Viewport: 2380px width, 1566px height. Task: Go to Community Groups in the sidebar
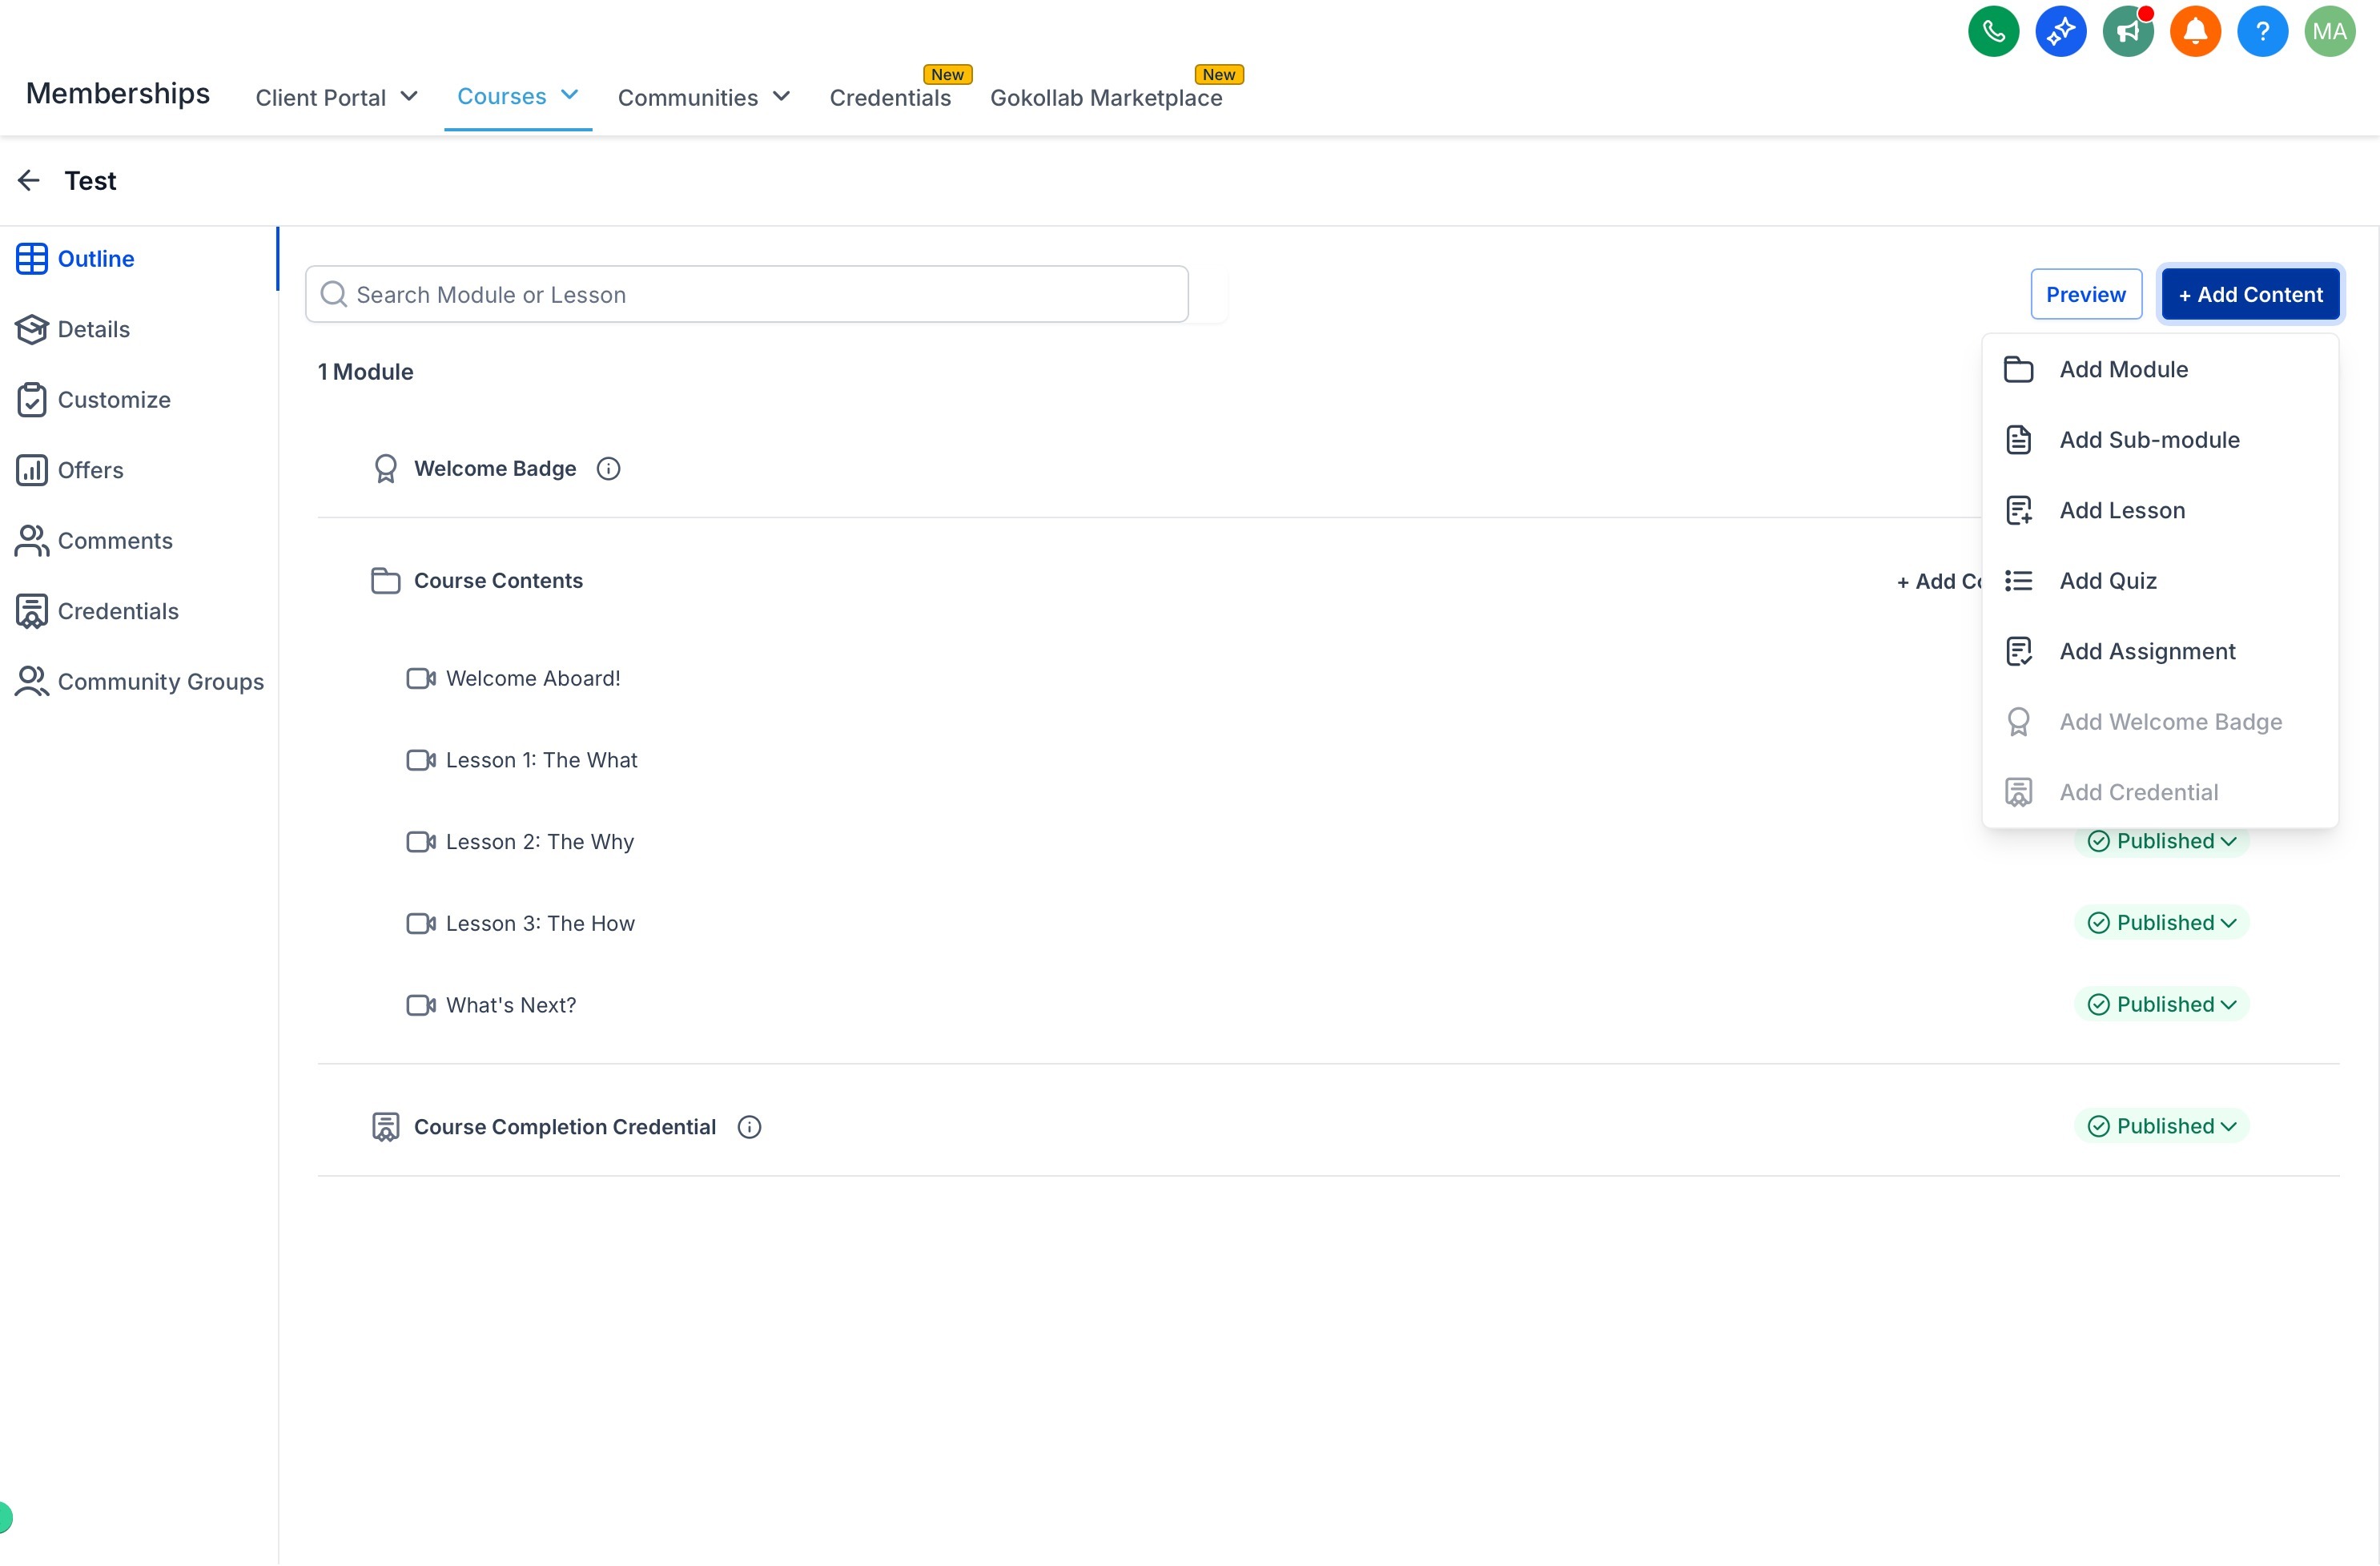[x=161, y=682]
